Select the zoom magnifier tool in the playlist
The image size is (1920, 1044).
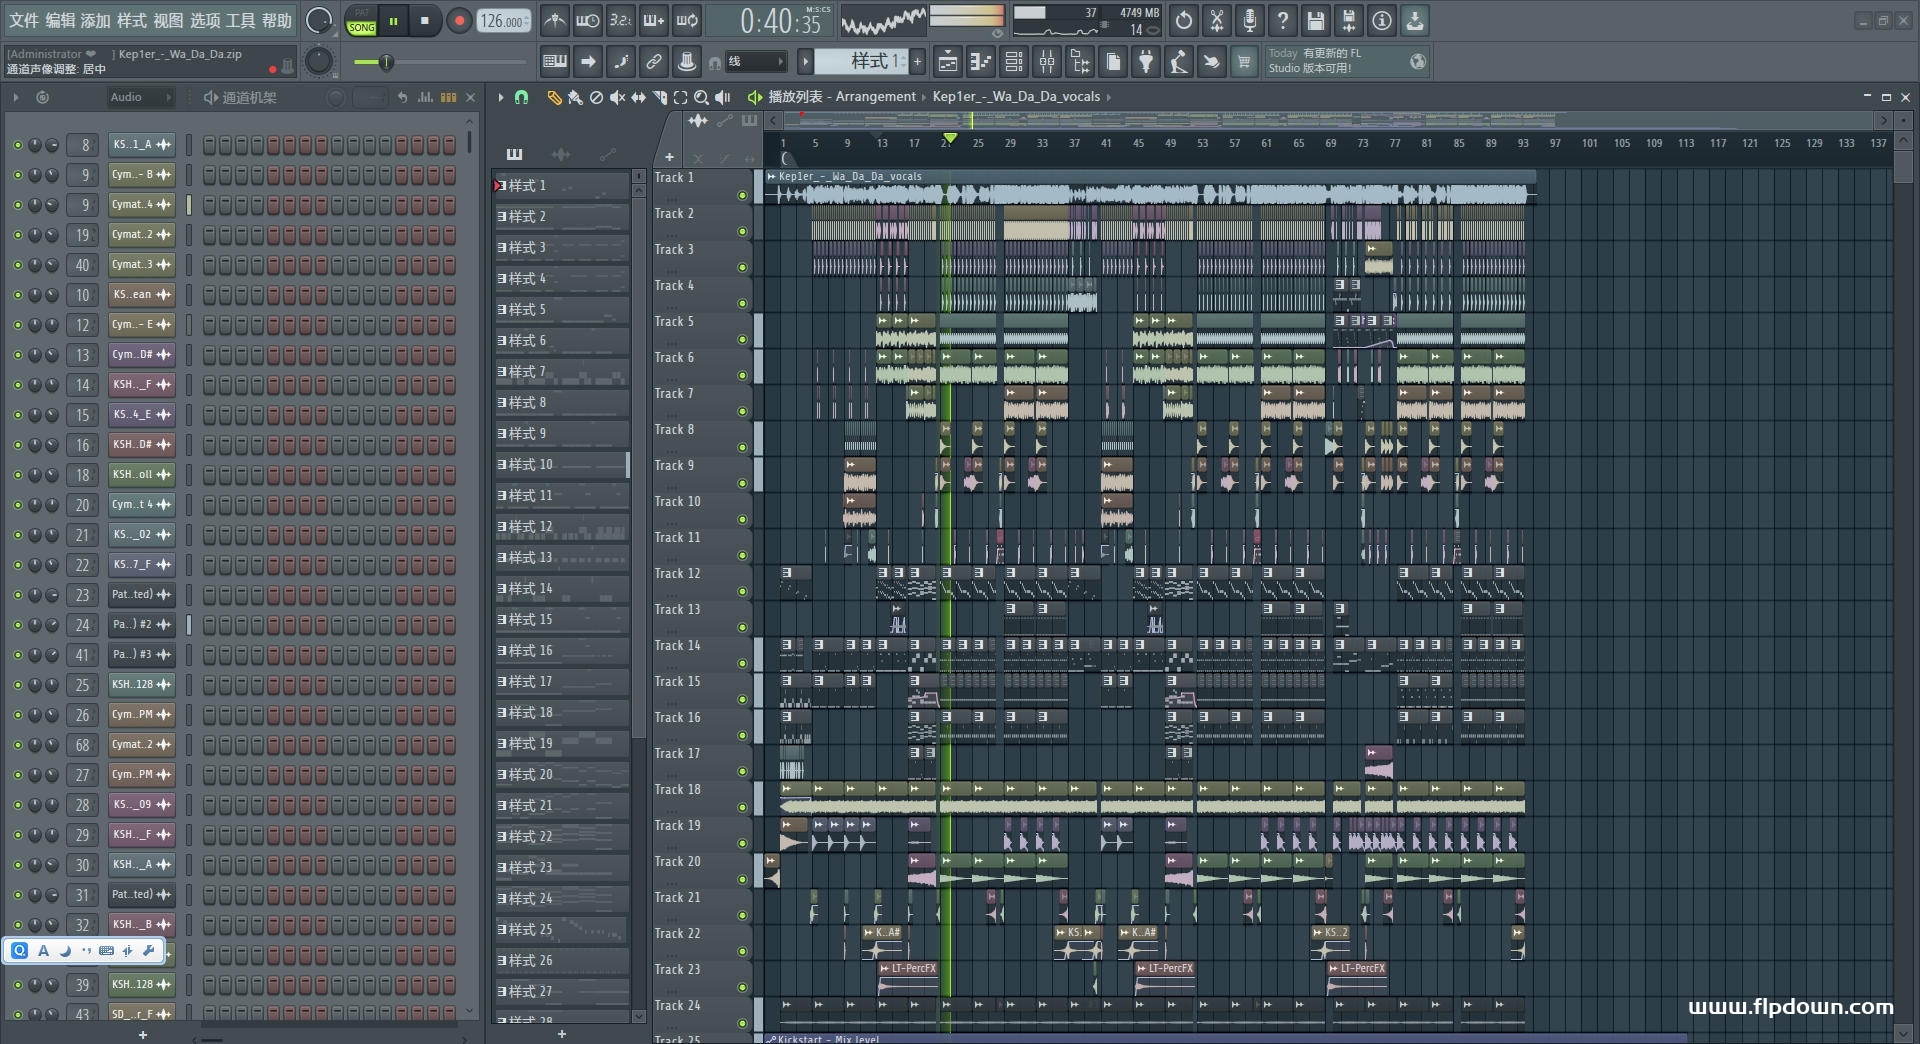(x=701, y=97)
